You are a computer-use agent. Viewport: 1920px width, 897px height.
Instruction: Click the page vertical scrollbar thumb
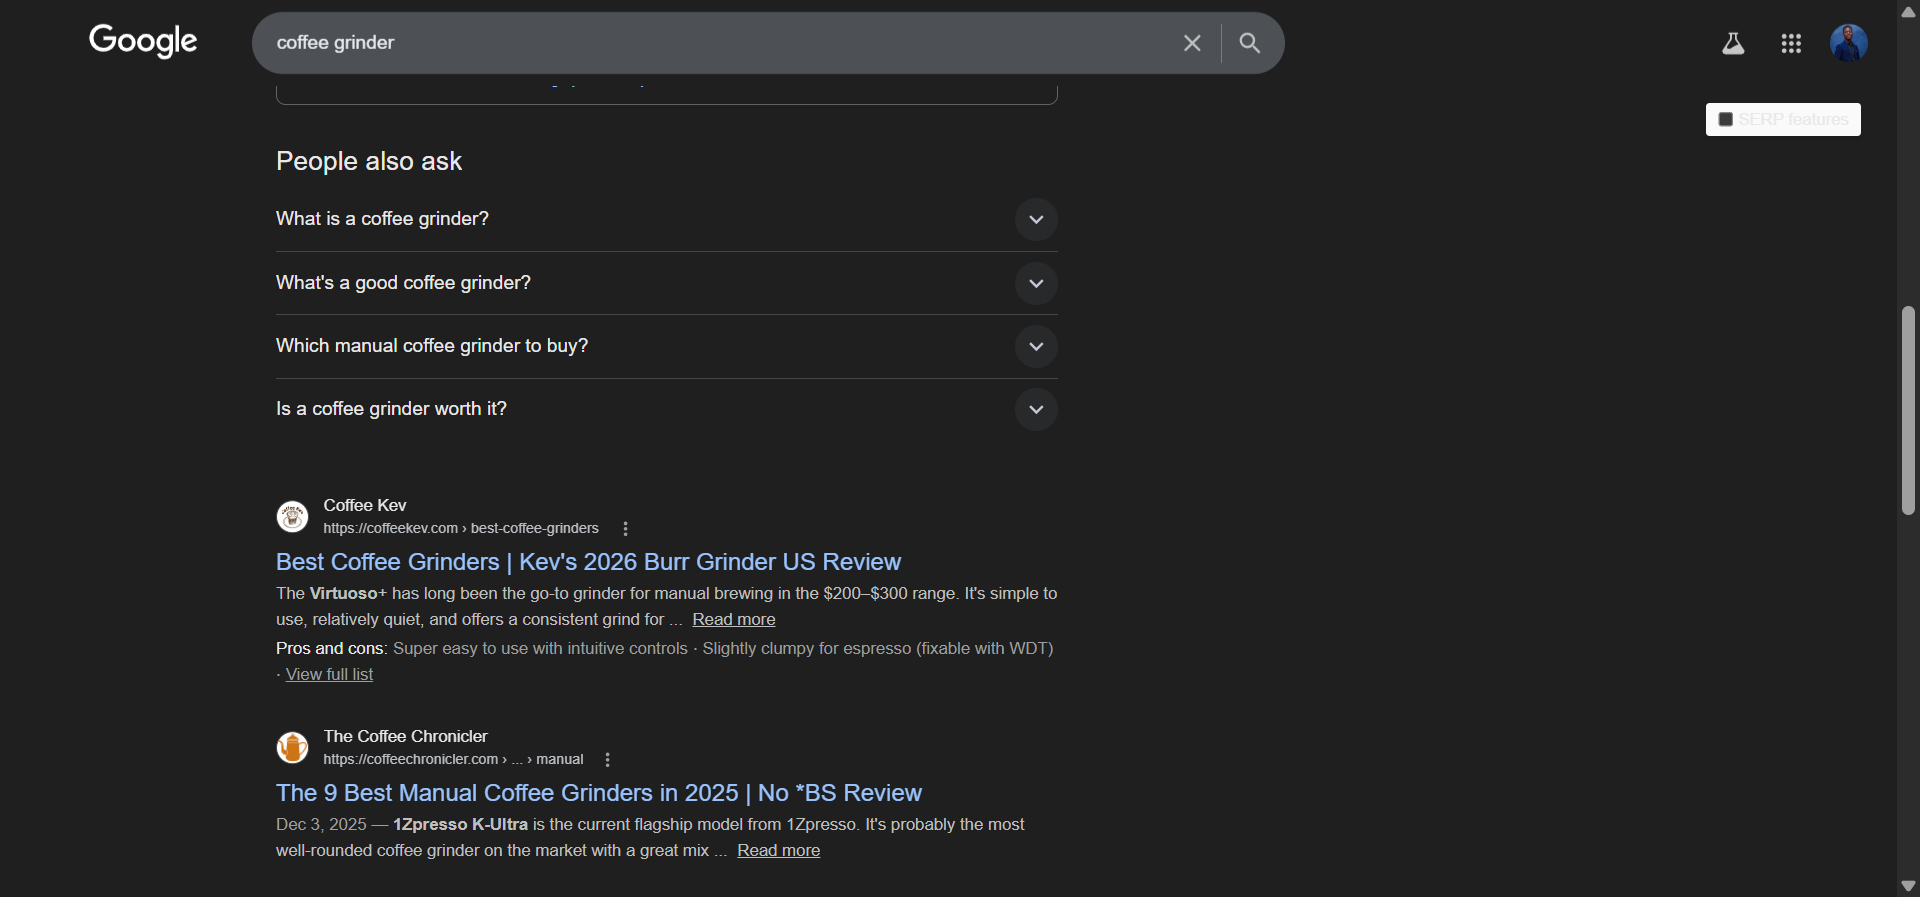(1908, 410)
